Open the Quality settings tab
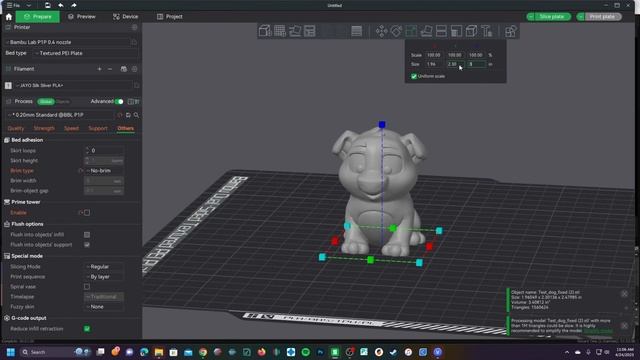This screenshot has width=640, height=360. coord(16,128)
